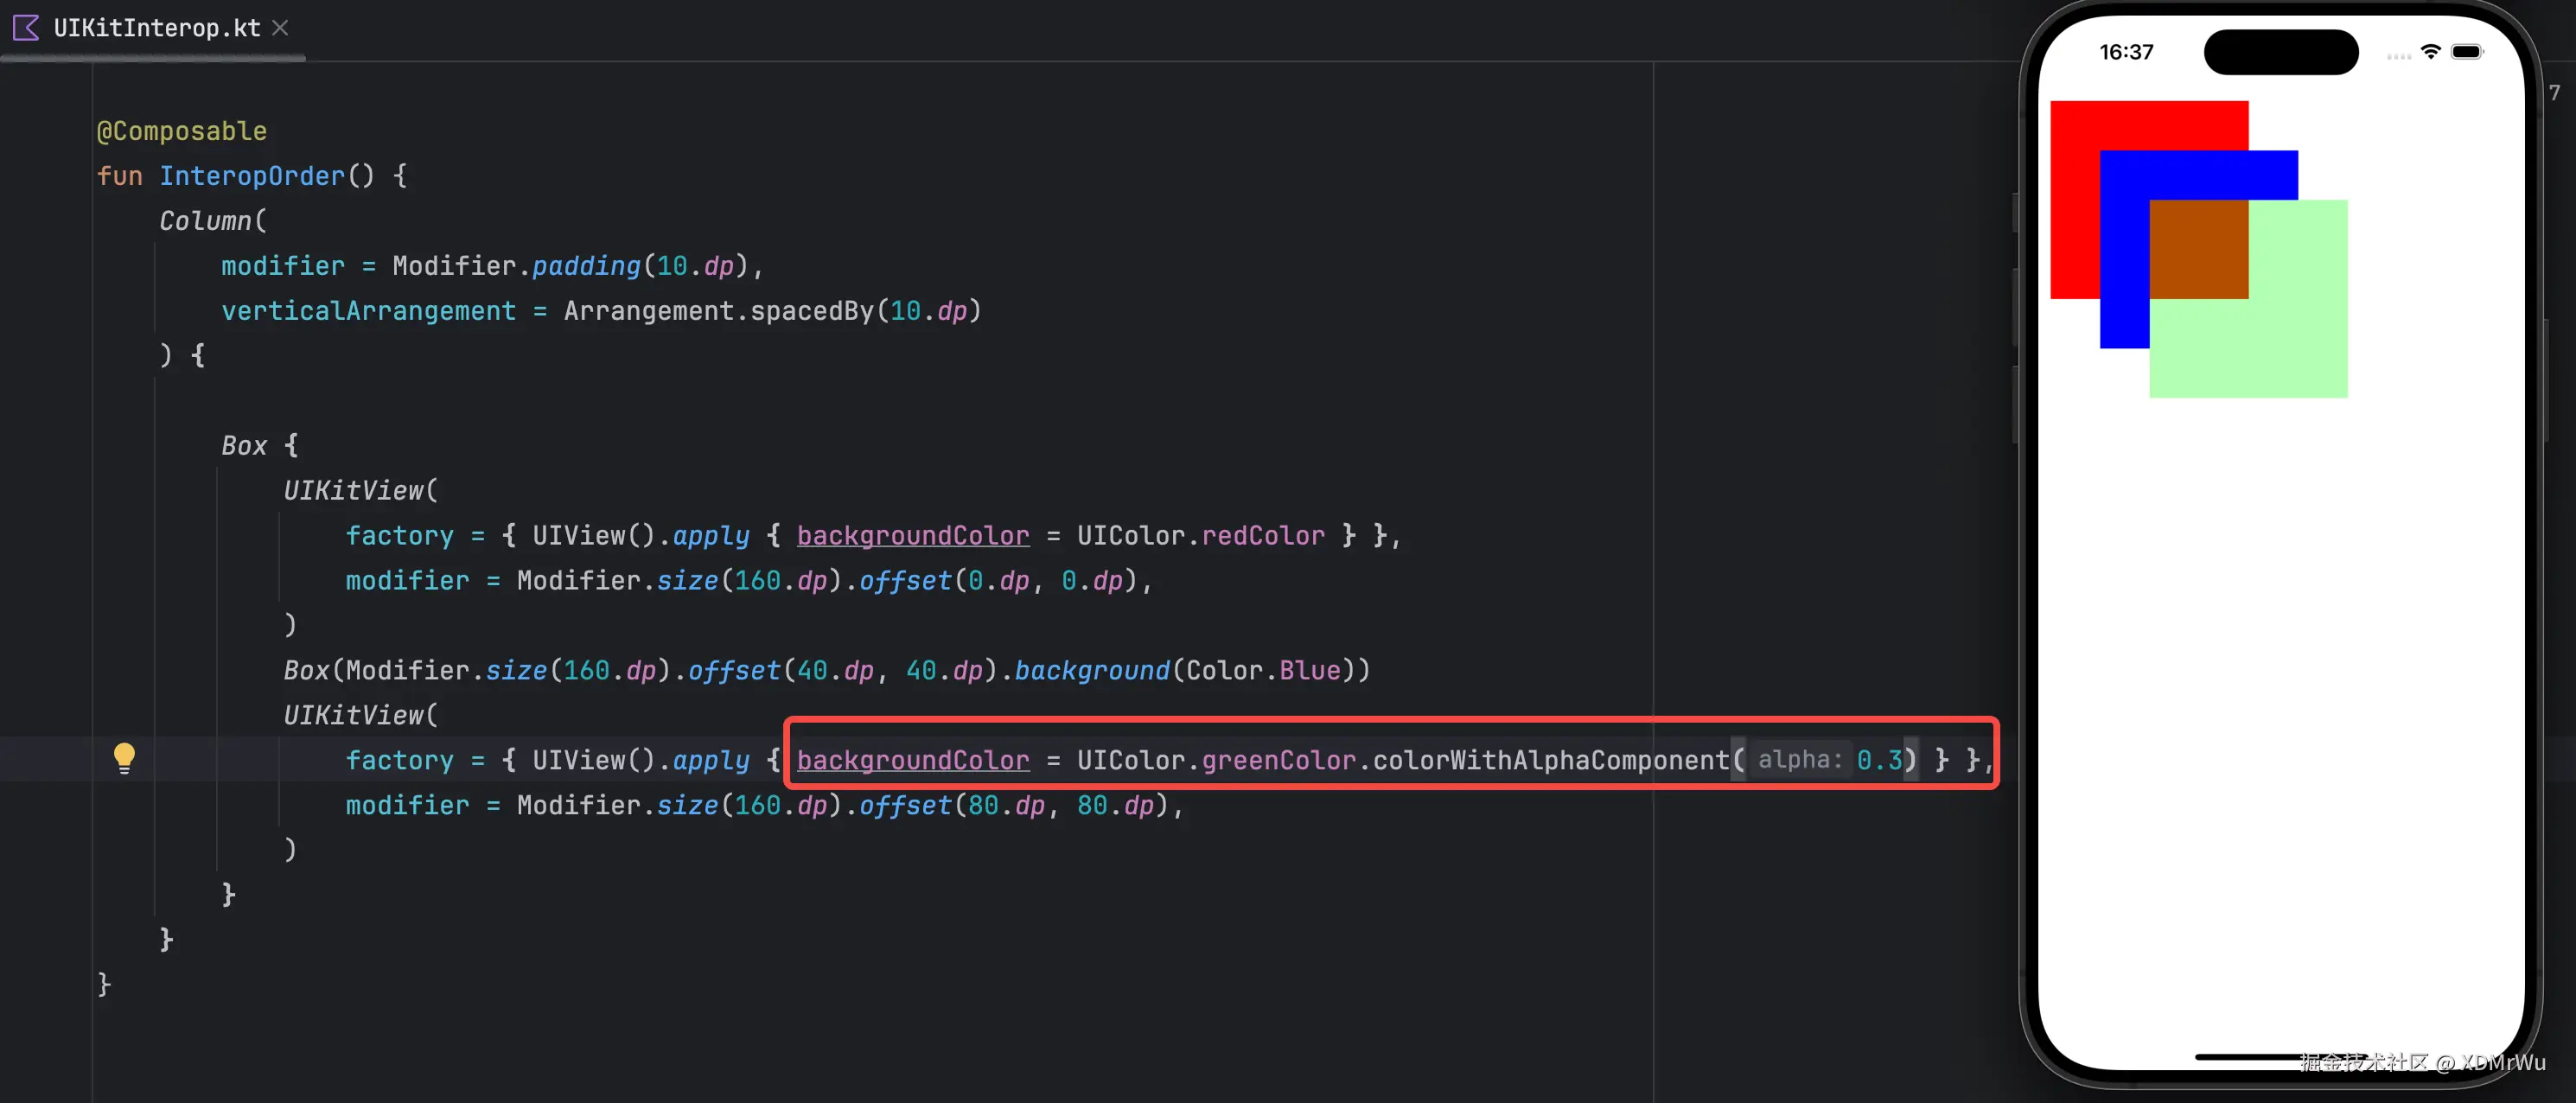Close the UIKitInterop.kt tab
2576x1103 pixels.
click(x=281, y=28)
